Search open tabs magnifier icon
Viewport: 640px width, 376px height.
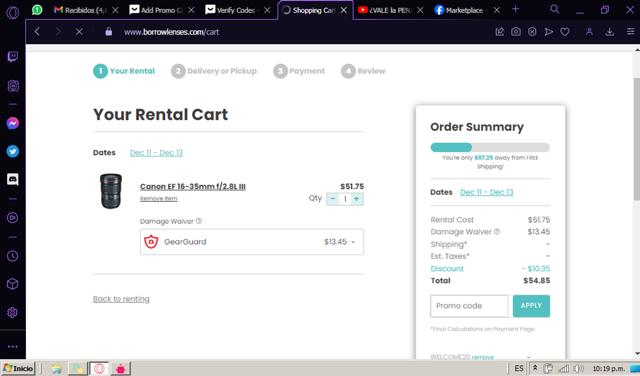pos(554,9)
